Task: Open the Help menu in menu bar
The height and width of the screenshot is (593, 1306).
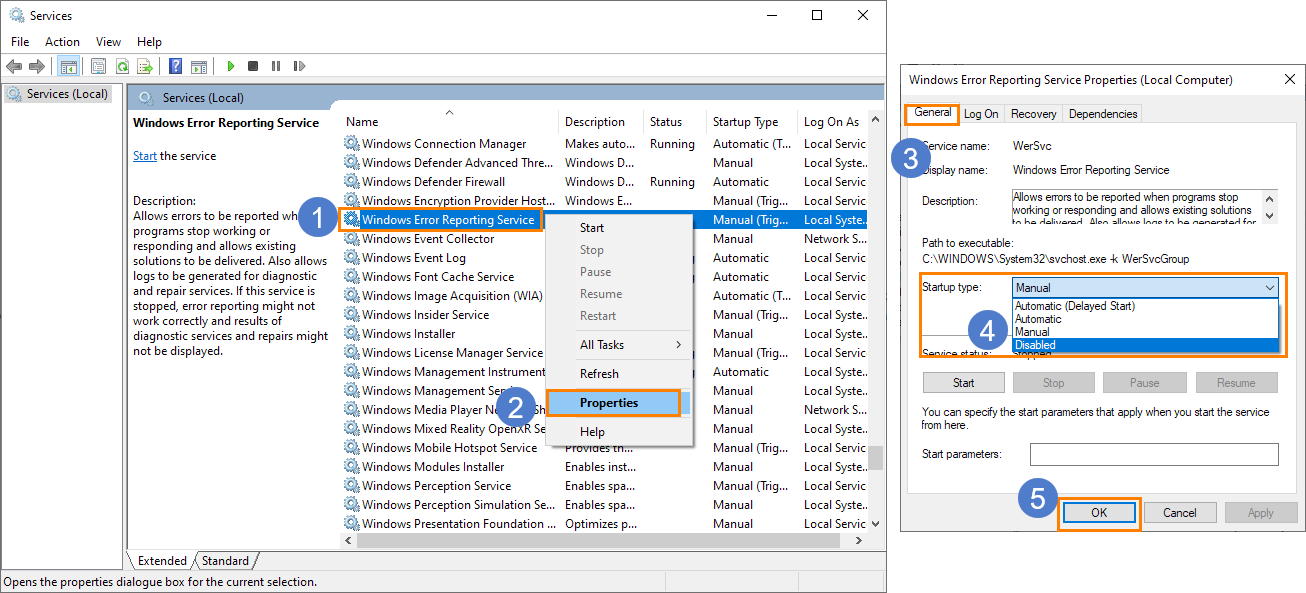Action: click(x=149, y=42)
